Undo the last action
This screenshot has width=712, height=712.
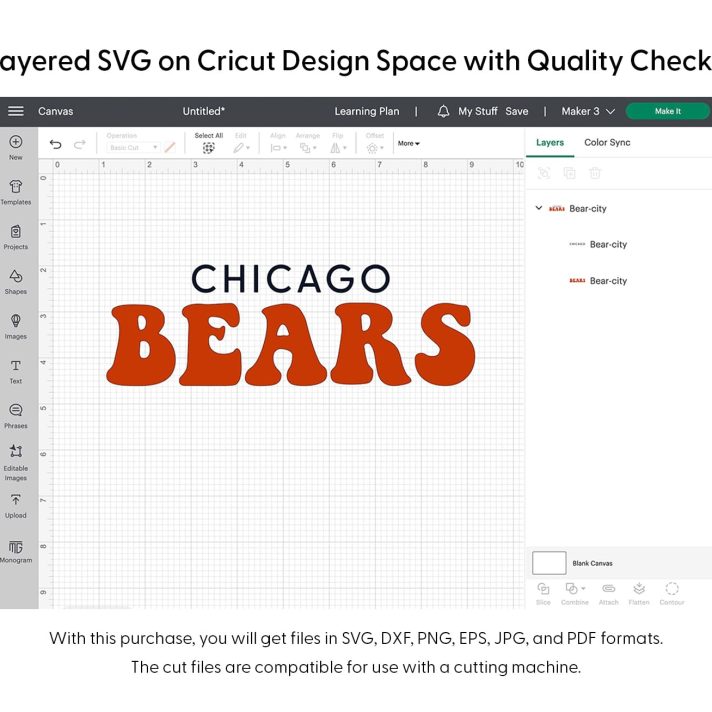pyautogui.click(x=55, y=144)
